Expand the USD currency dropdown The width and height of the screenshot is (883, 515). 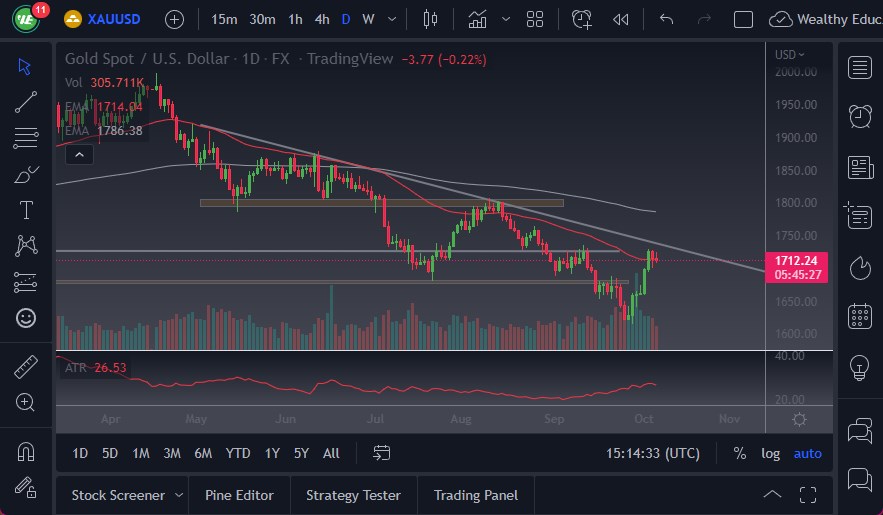(x=789, y=54)
